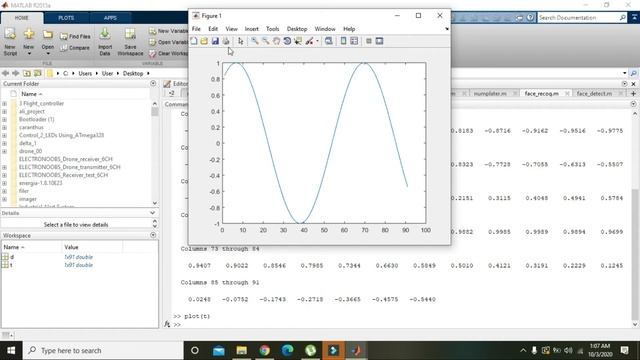
Task: Open the New dropdown in MATLAB ribbon
Action: pyautogui.click(x=29, y=42)
